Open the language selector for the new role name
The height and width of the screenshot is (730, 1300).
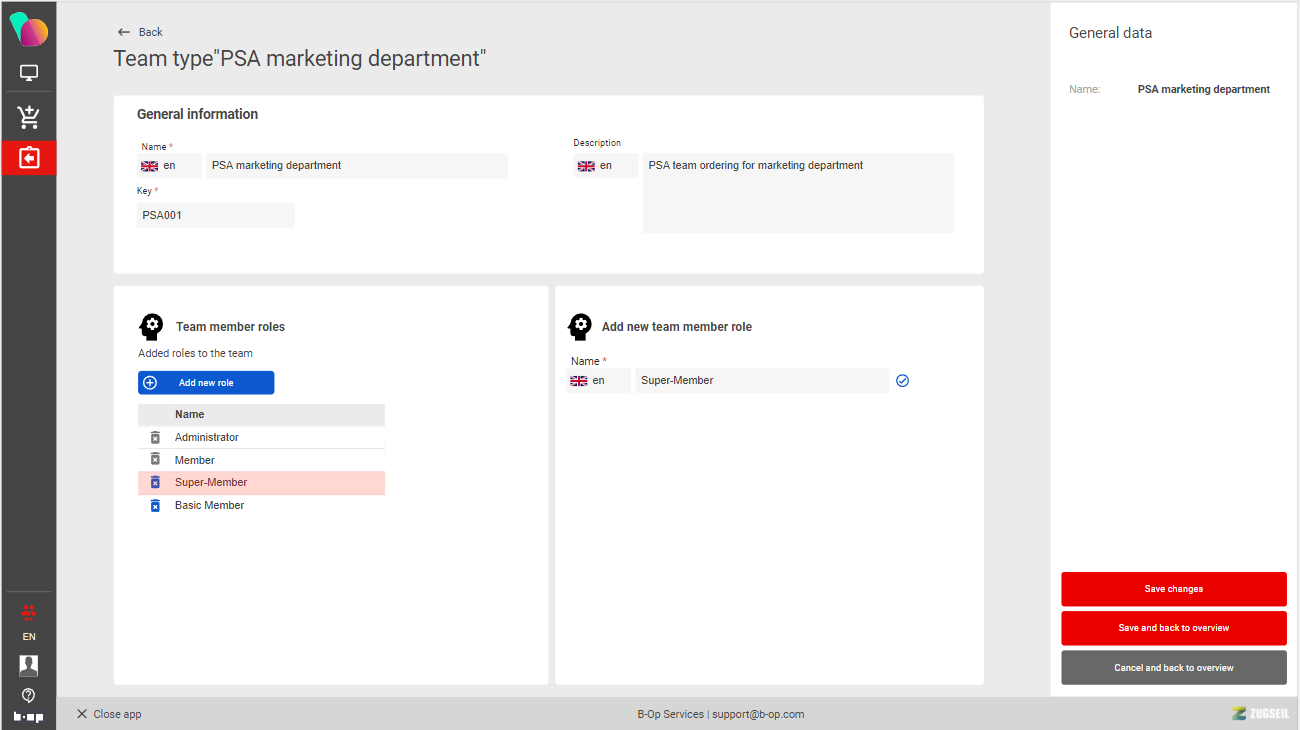point(598,381)
